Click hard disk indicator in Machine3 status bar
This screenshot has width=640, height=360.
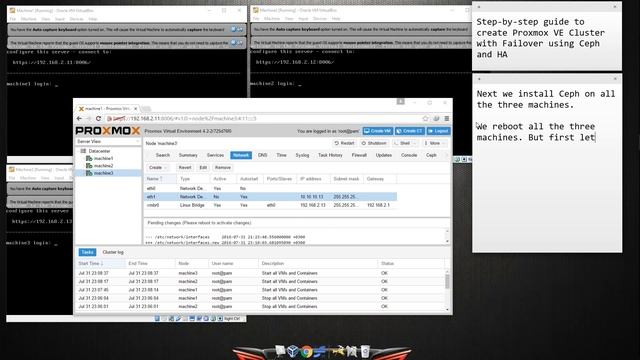tap(157, 318)
